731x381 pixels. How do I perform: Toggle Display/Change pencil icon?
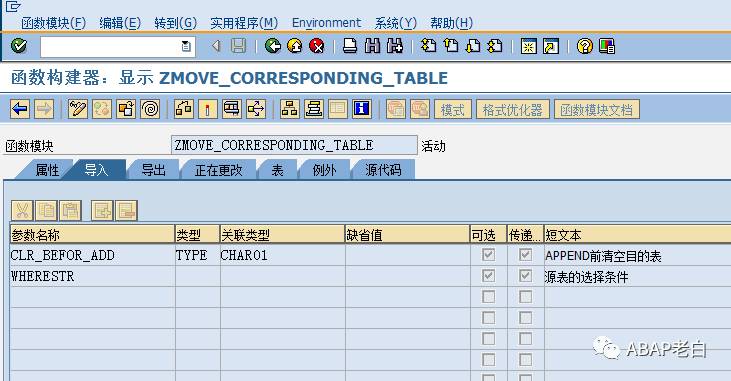pos(77,109)
